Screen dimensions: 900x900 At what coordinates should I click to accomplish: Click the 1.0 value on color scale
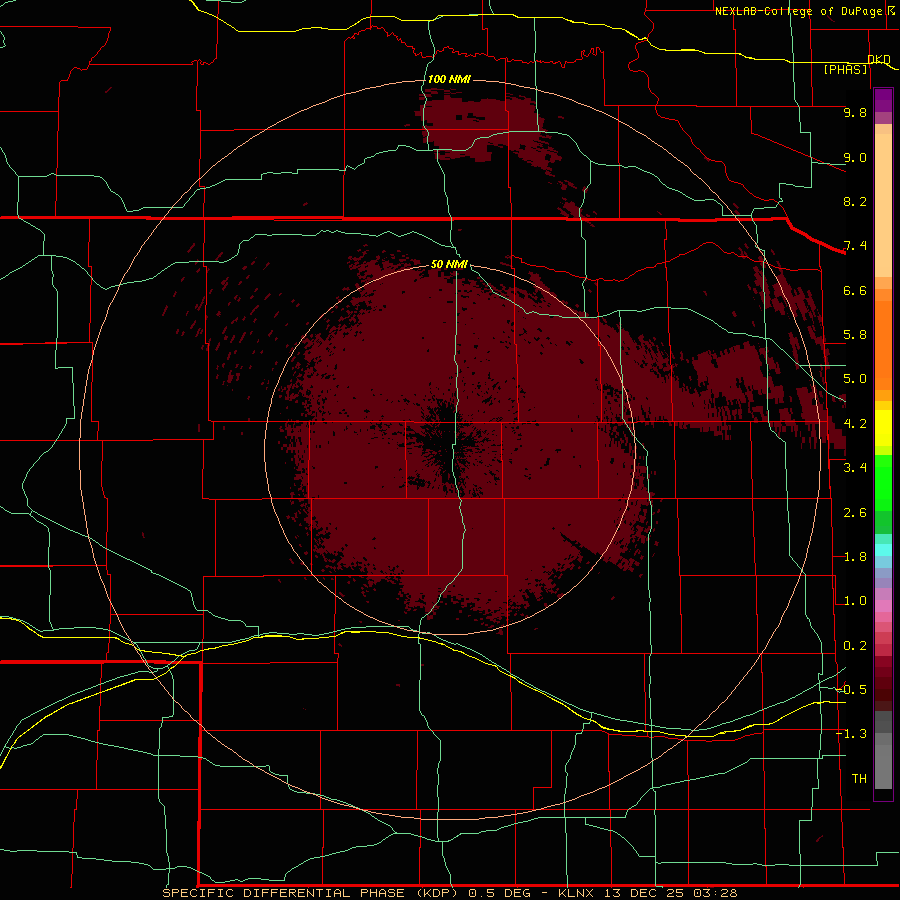pyautogui.click(x=855, y=601)
